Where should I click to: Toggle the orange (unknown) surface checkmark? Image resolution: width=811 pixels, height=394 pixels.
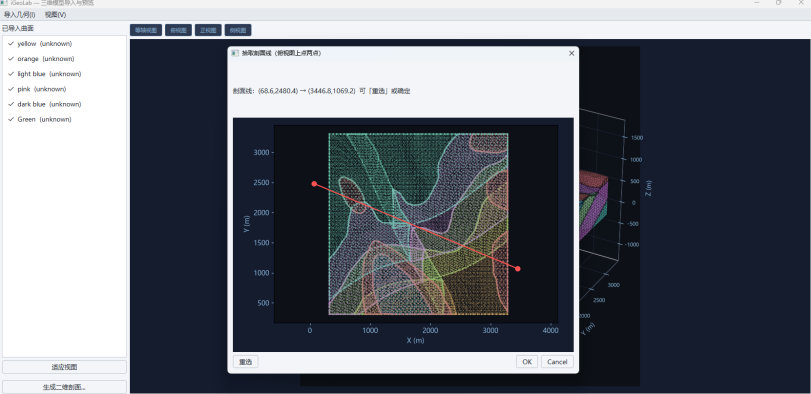(11, 58)
